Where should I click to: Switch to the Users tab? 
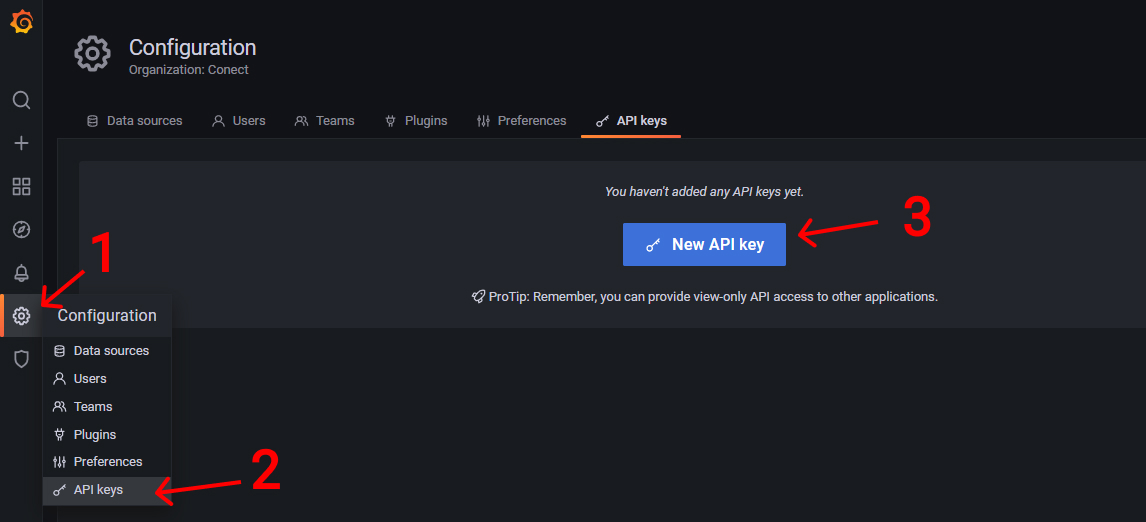[x=238, y=121]
